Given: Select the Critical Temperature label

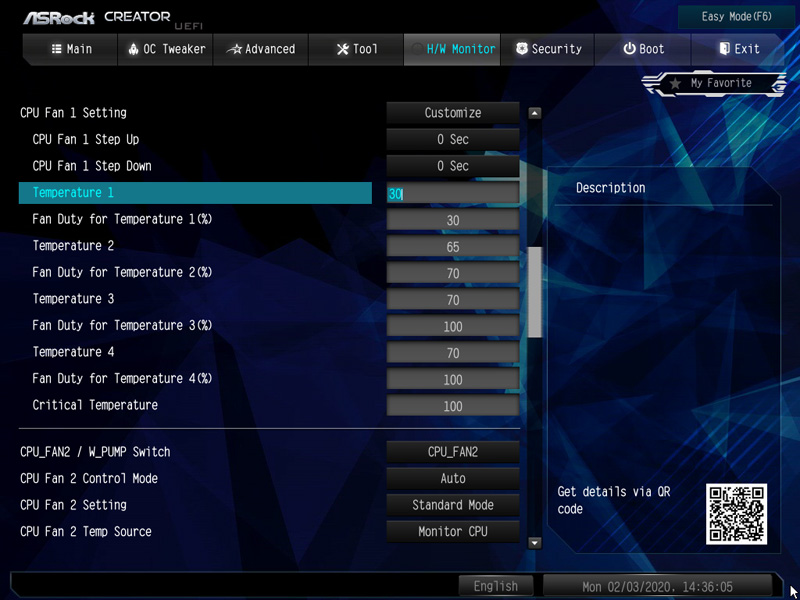Looking at the screenshot, I should (95, 405).
